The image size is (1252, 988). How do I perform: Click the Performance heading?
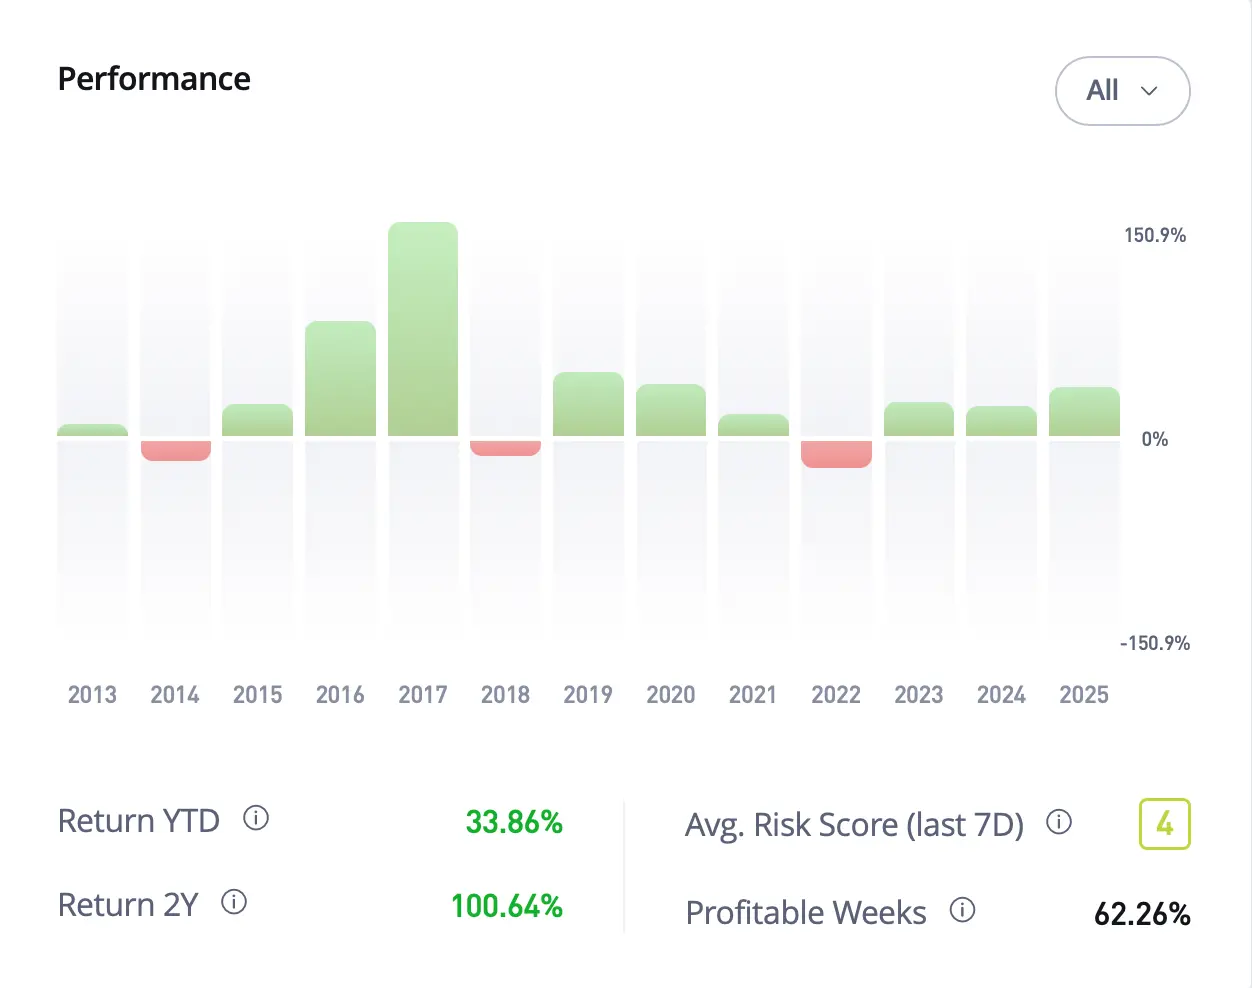tap(154, 79)
